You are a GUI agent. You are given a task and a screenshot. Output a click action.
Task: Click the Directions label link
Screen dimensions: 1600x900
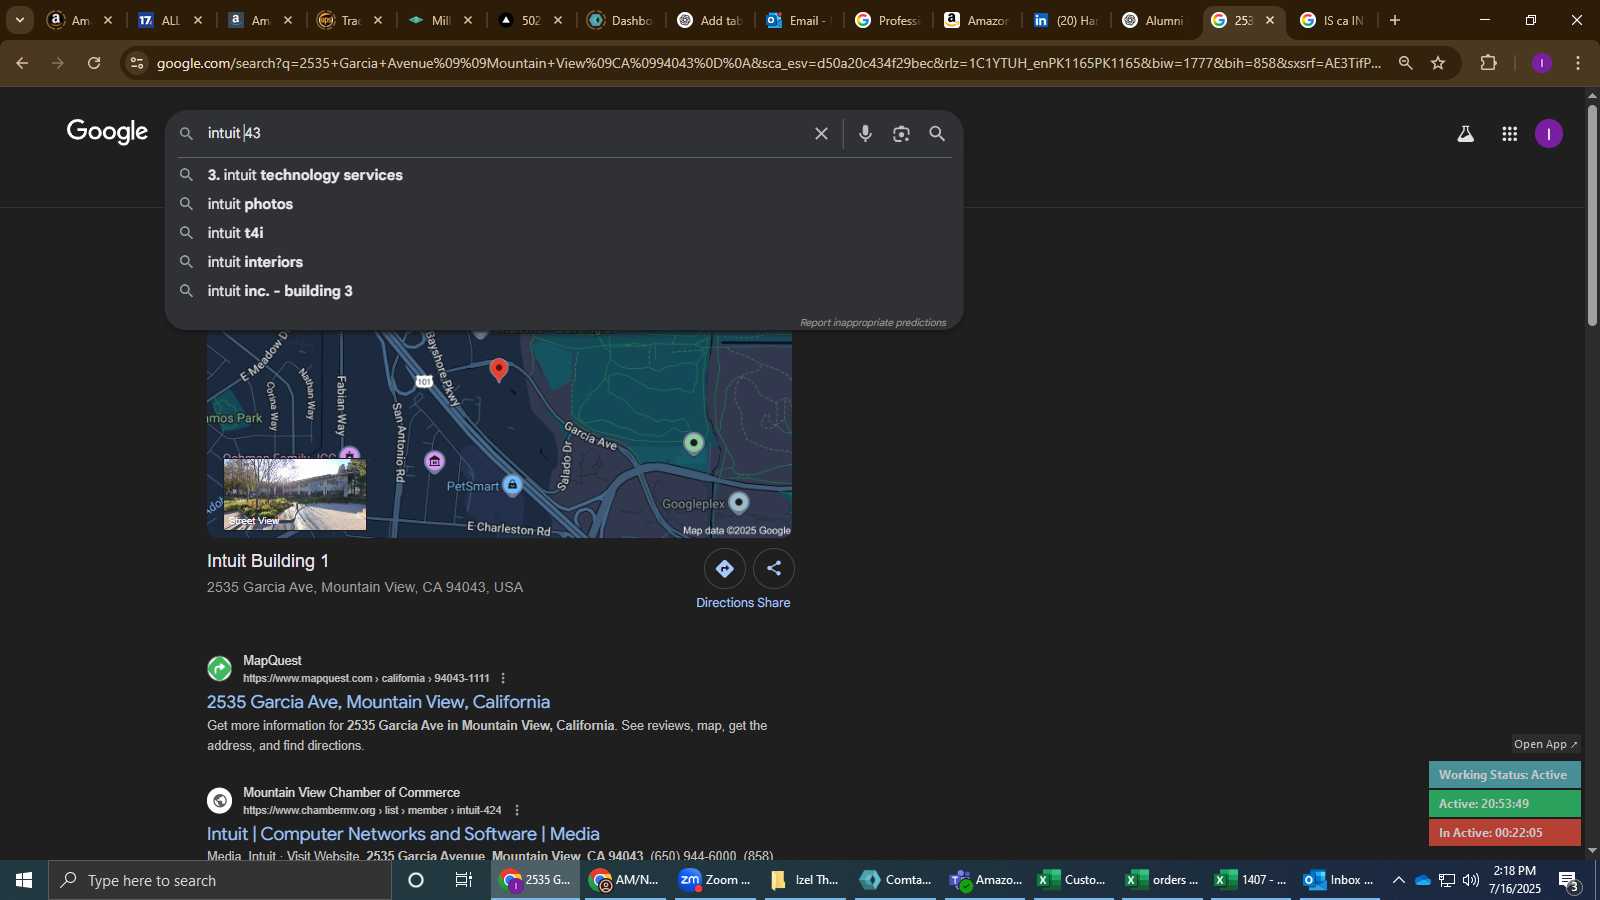pyautogui.click(x=725, y=603)
